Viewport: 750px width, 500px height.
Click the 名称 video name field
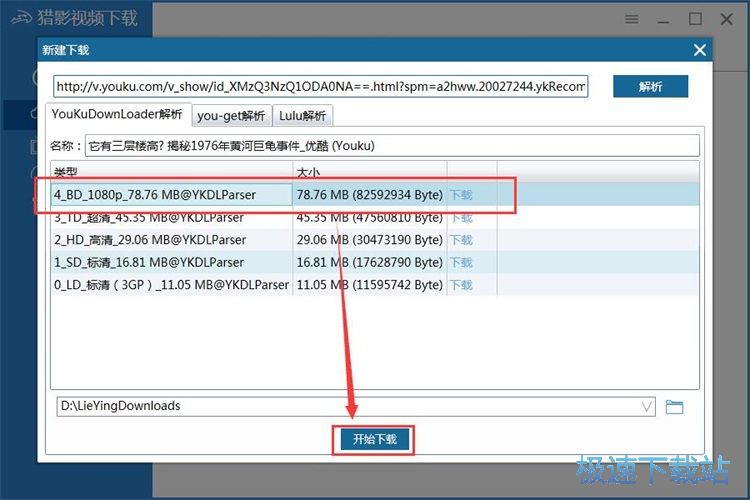[x=392, y=146]
